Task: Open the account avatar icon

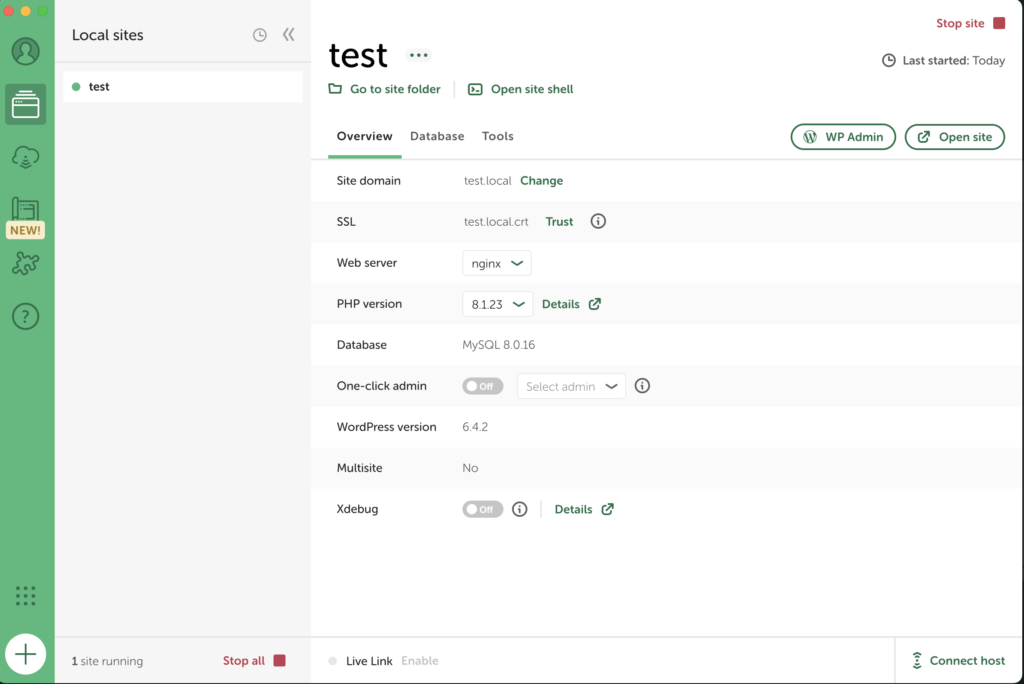Action: coord(25,52)
